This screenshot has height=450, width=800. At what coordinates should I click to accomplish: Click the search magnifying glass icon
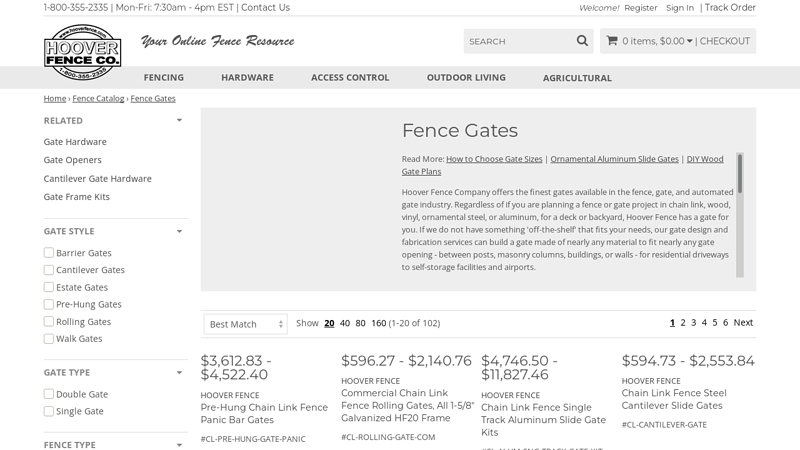[x=582, y=41]
